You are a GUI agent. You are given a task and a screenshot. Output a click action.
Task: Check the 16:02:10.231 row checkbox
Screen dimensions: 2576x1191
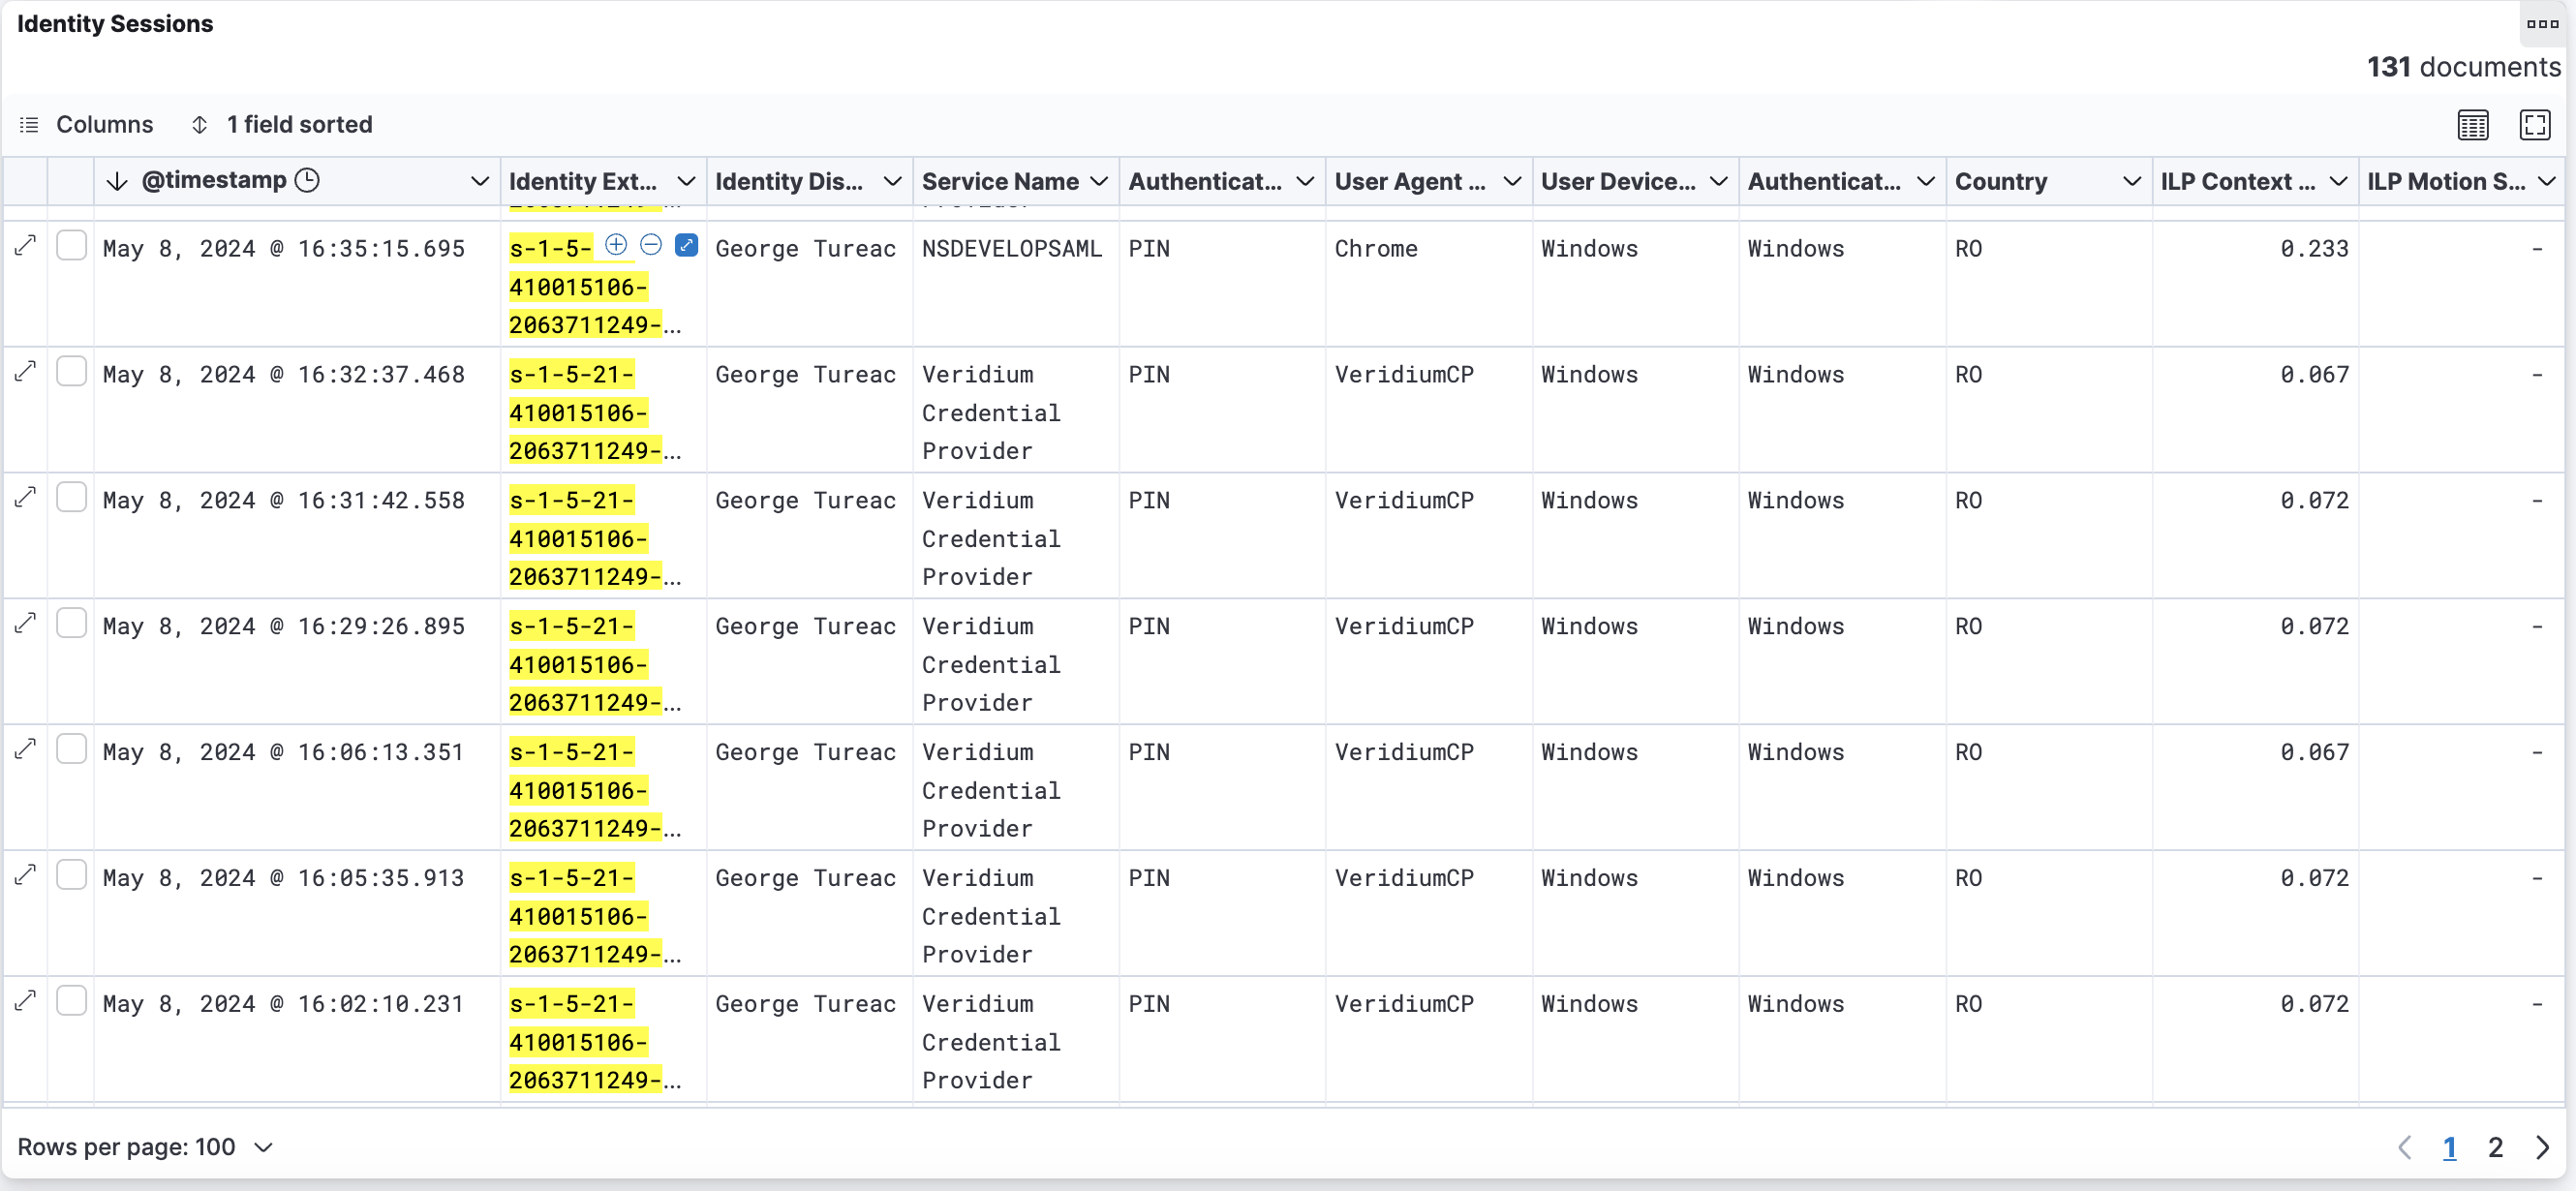71,1001
